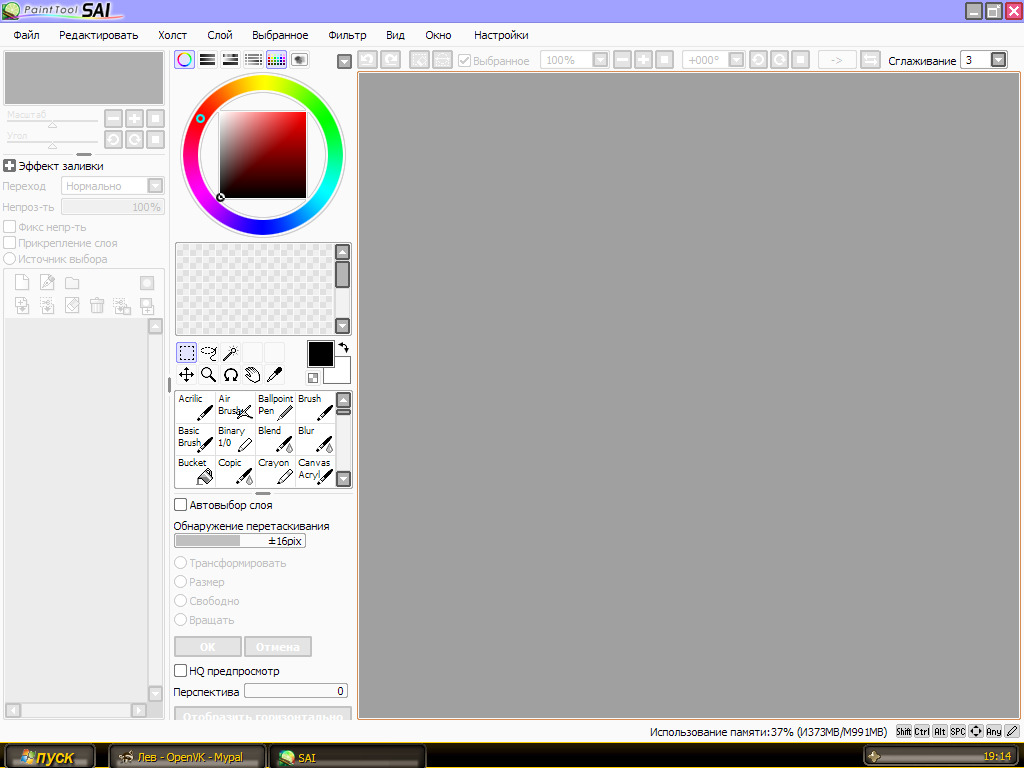Viewport: 1024px width, 768px height.
Task: Toggle the color wheel panel button
Action: pos(184,60)
